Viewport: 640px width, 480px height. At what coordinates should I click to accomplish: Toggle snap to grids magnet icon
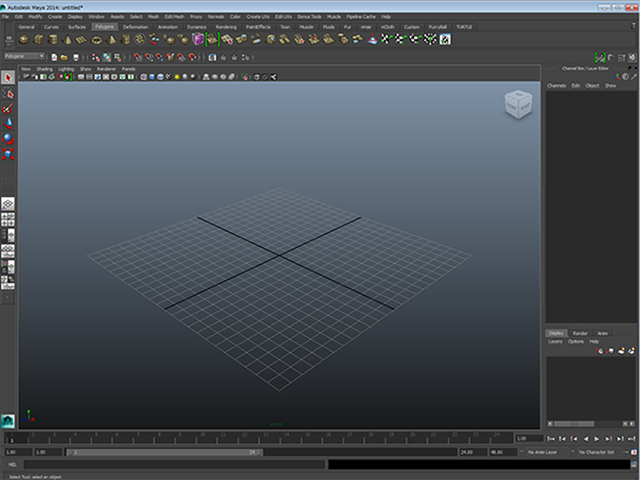[138, 57]
